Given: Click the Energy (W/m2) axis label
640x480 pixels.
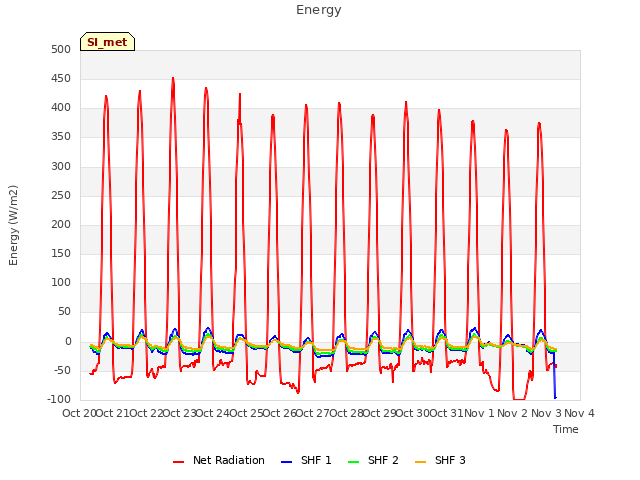Looking at the screenshot, I should pyautogui.click(x=13, y=225).
